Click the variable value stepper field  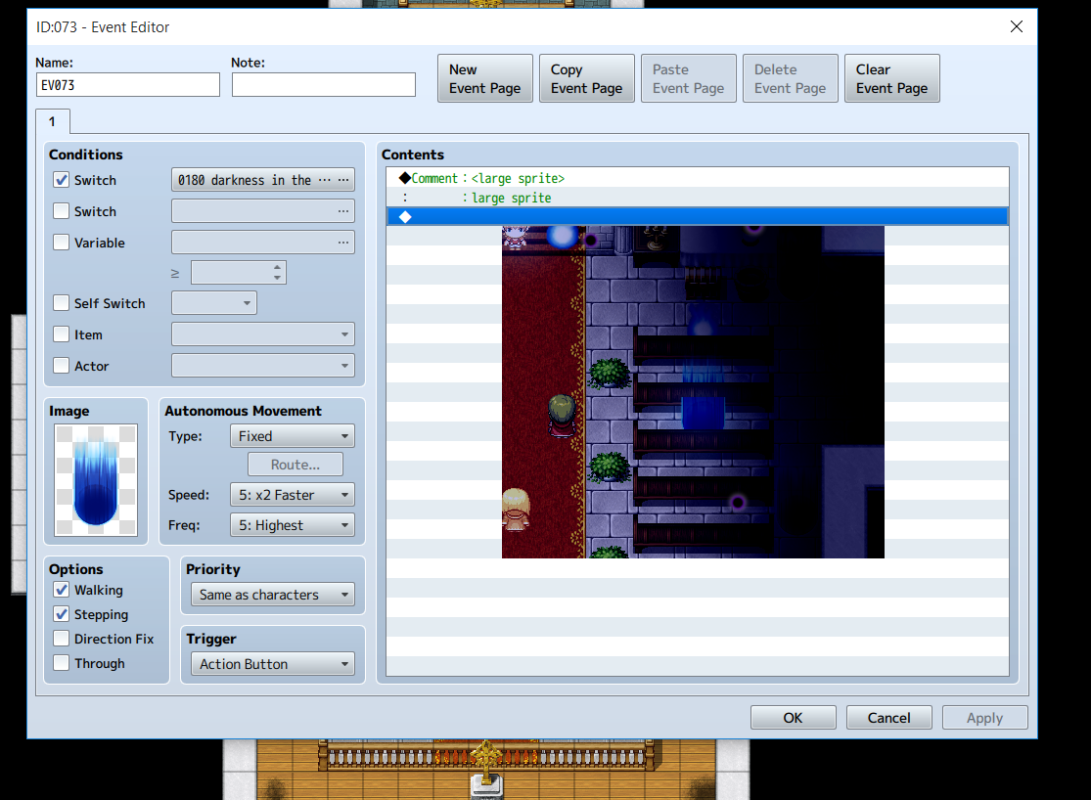(x=239, y=273)
